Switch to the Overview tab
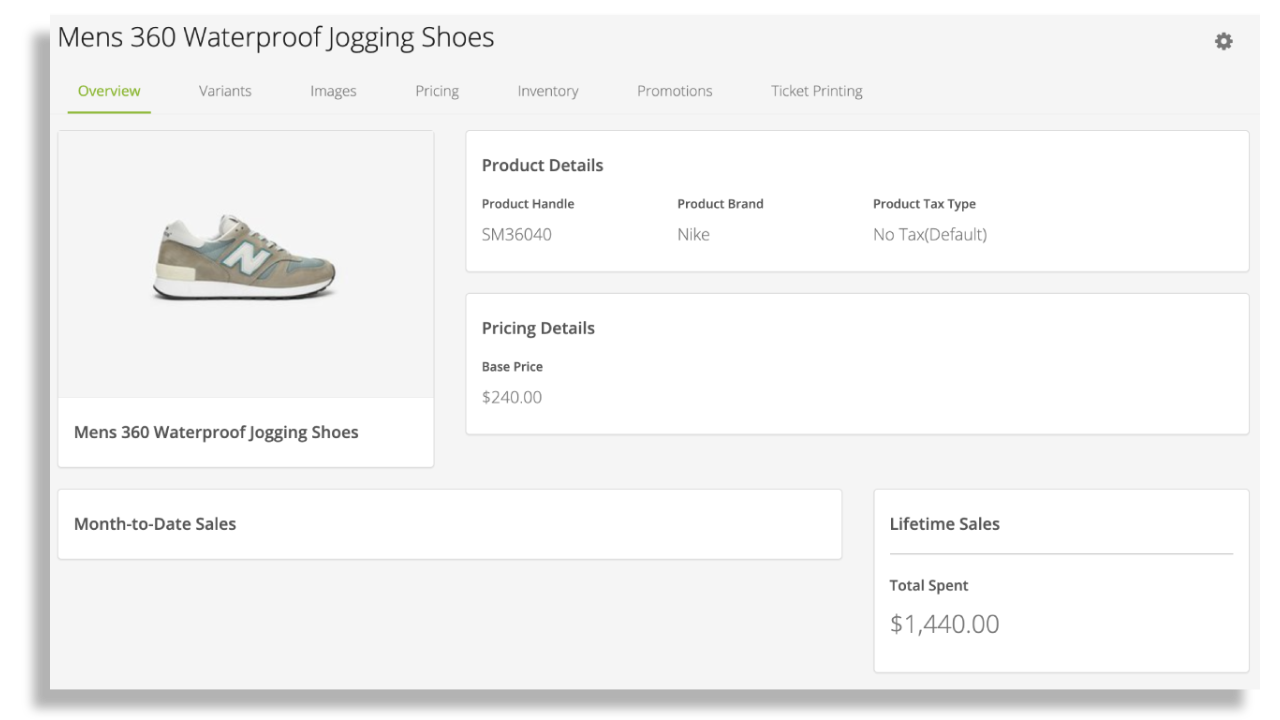1280x720 pixels. click(x=109, y=91)
